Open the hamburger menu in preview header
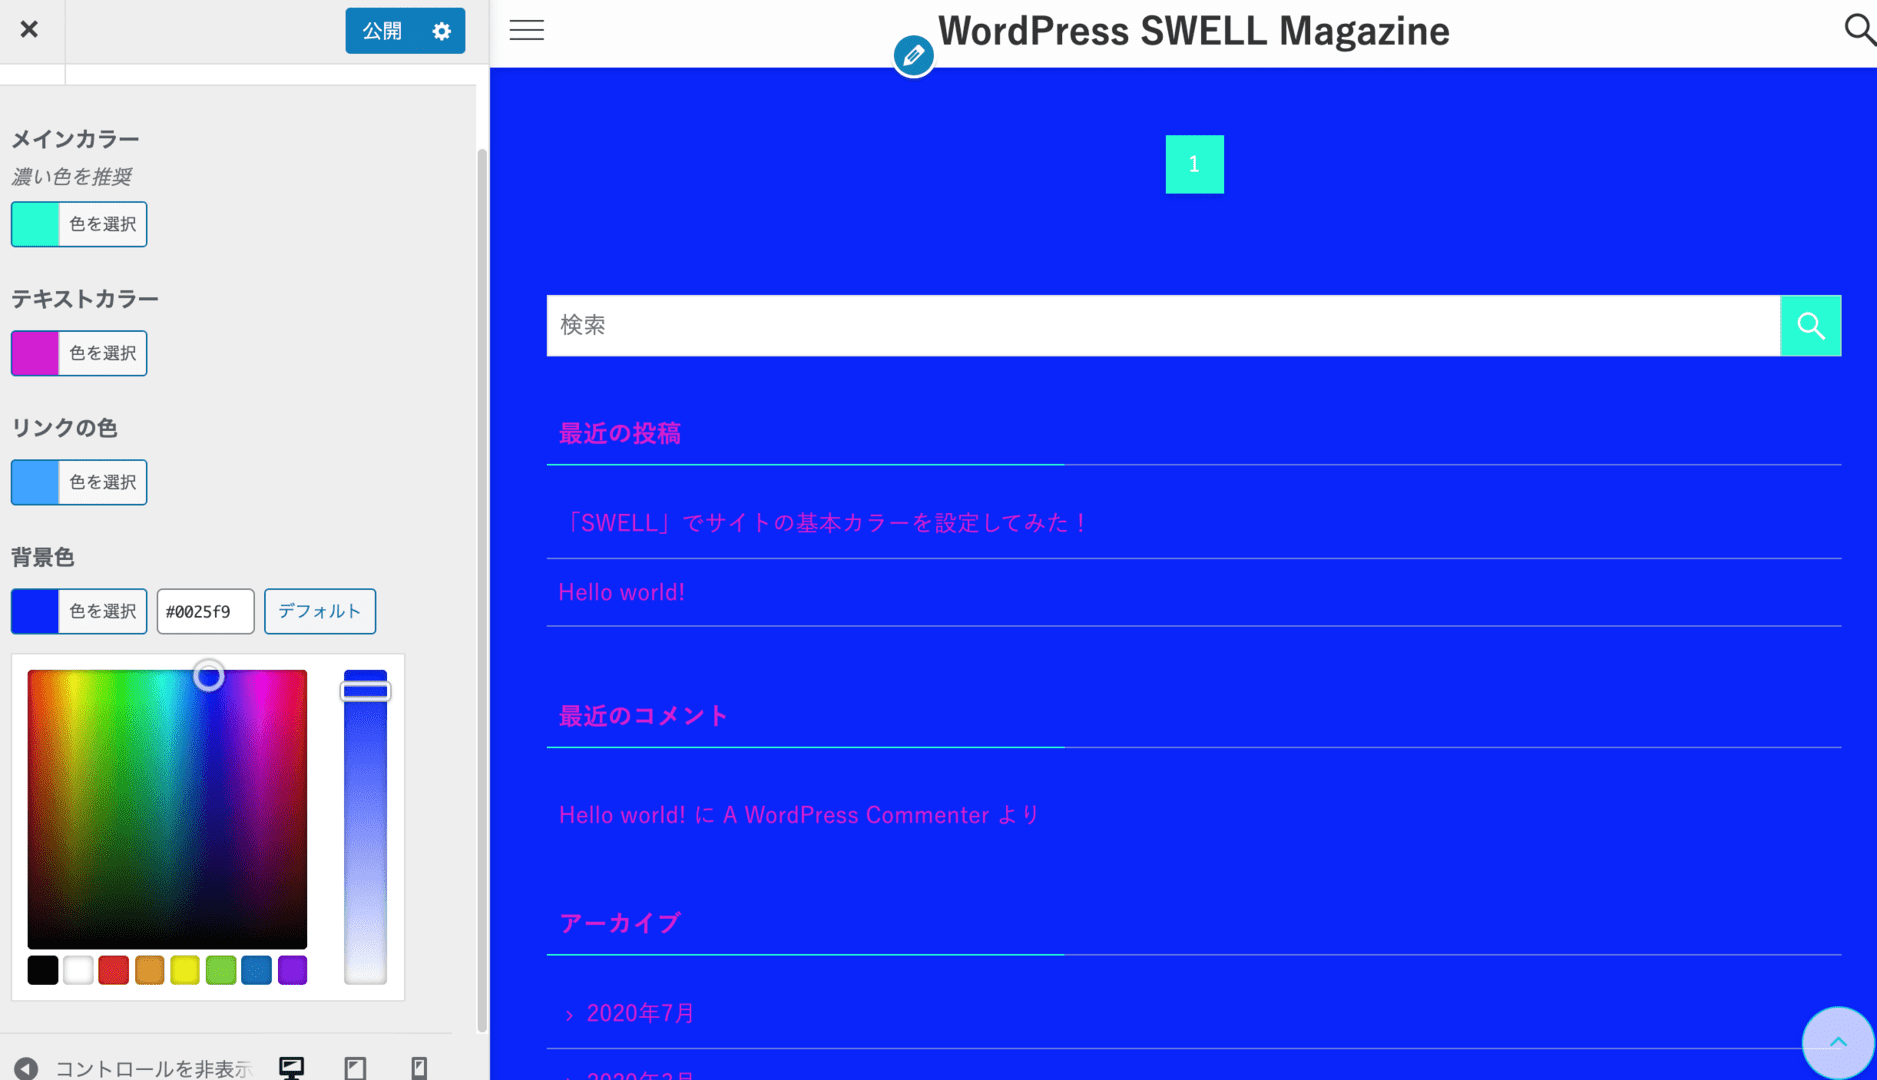The image size is (1877, 1080). [x=527, y=31]
